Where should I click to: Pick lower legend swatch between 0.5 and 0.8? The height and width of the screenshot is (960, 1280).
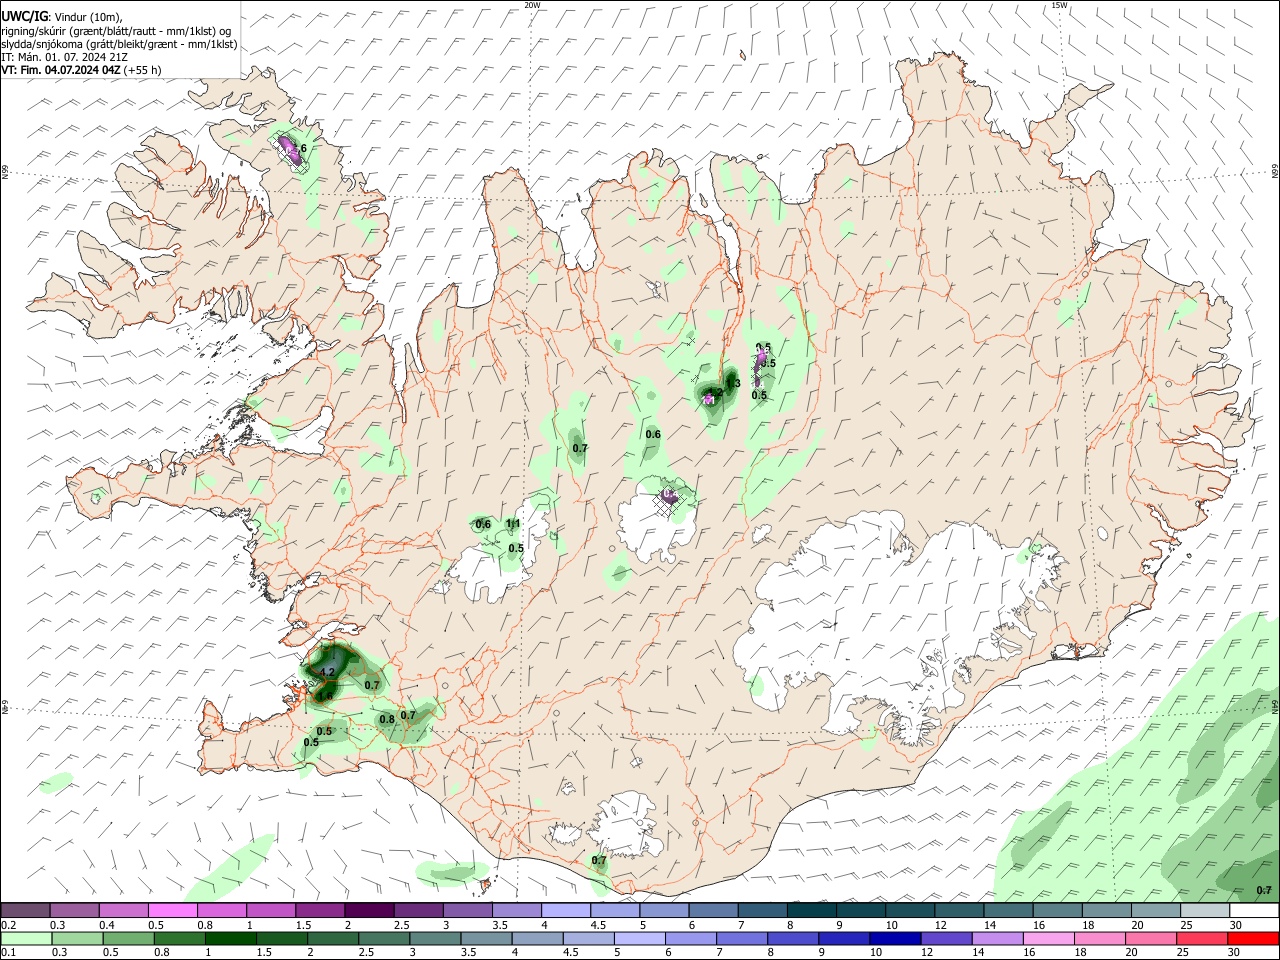128,938
